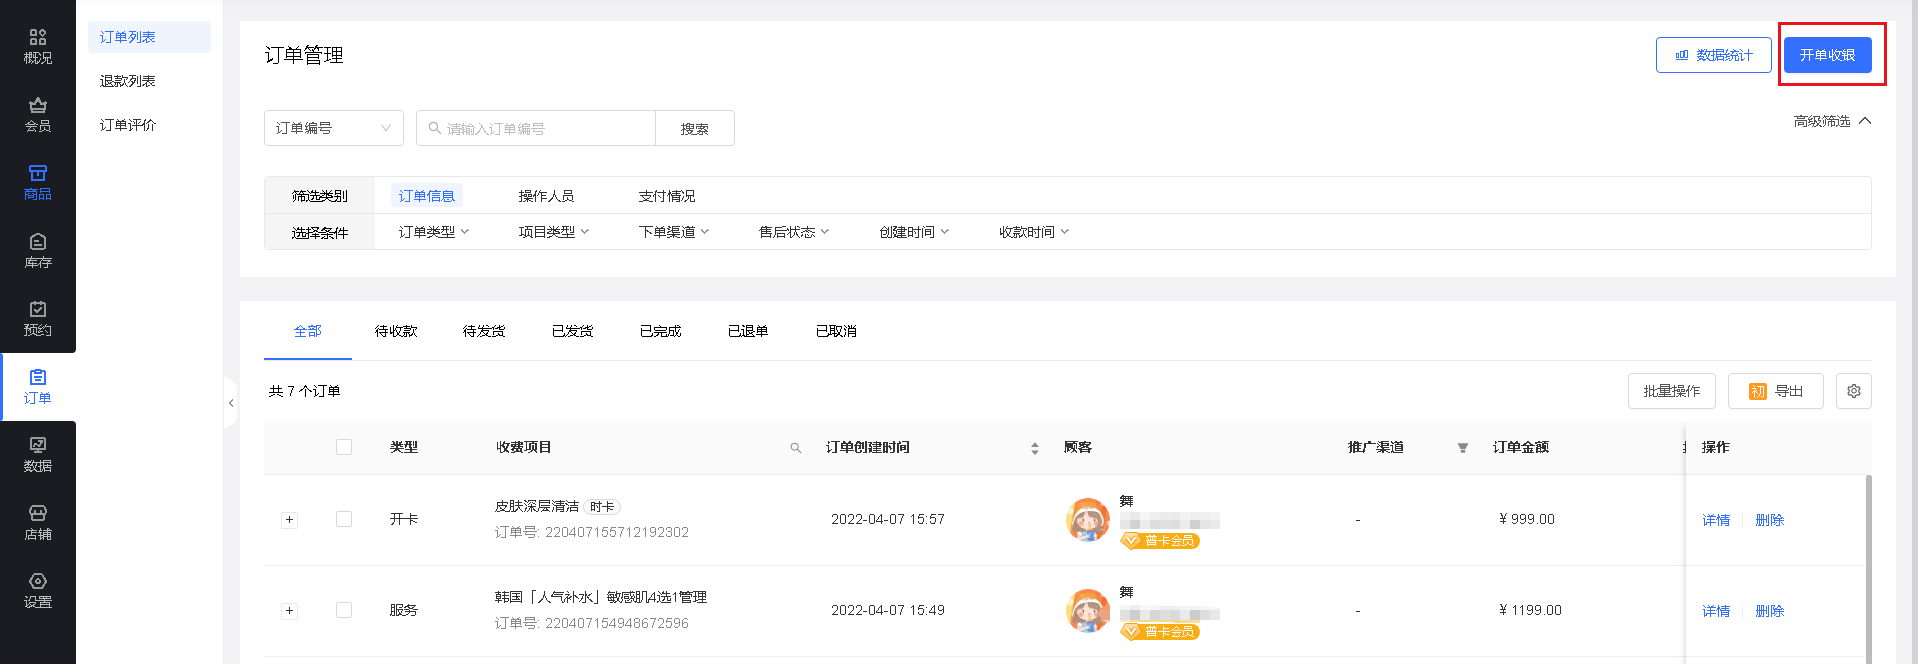The height and width of the screenshot is (664, 1918).
Task: Select the 订单信息 filter category
Action: coord(427,196)
